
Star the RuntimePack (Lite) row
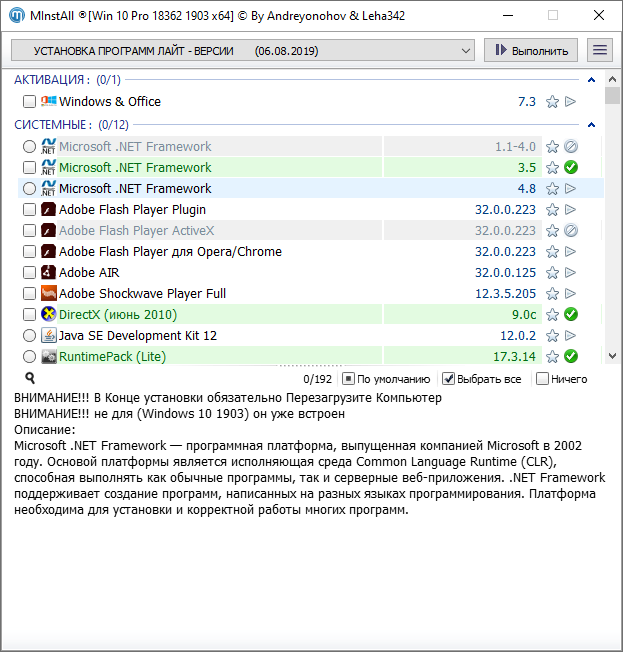coord(552,356)
